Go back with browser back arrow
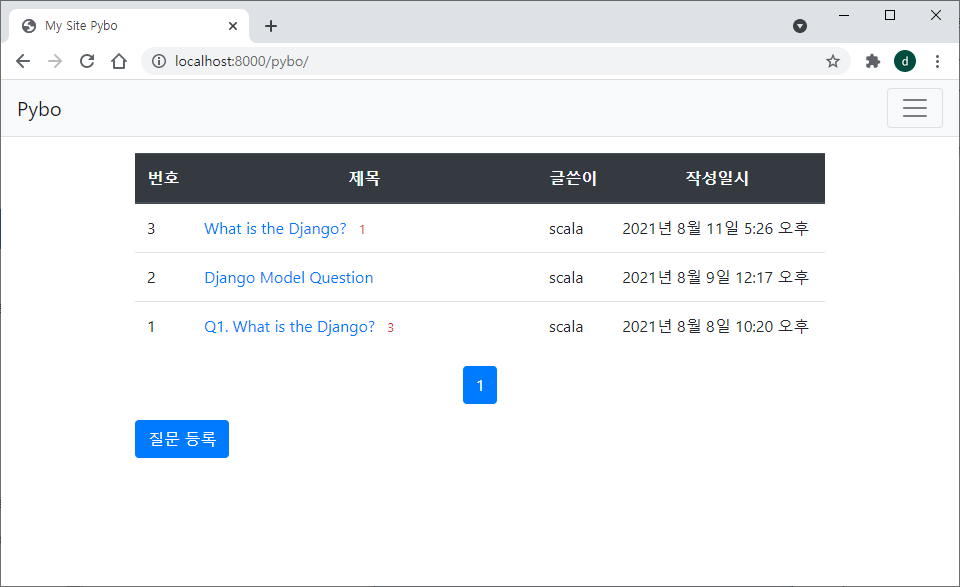The width and height of the screenshot is (960, 587). [23, 61]
